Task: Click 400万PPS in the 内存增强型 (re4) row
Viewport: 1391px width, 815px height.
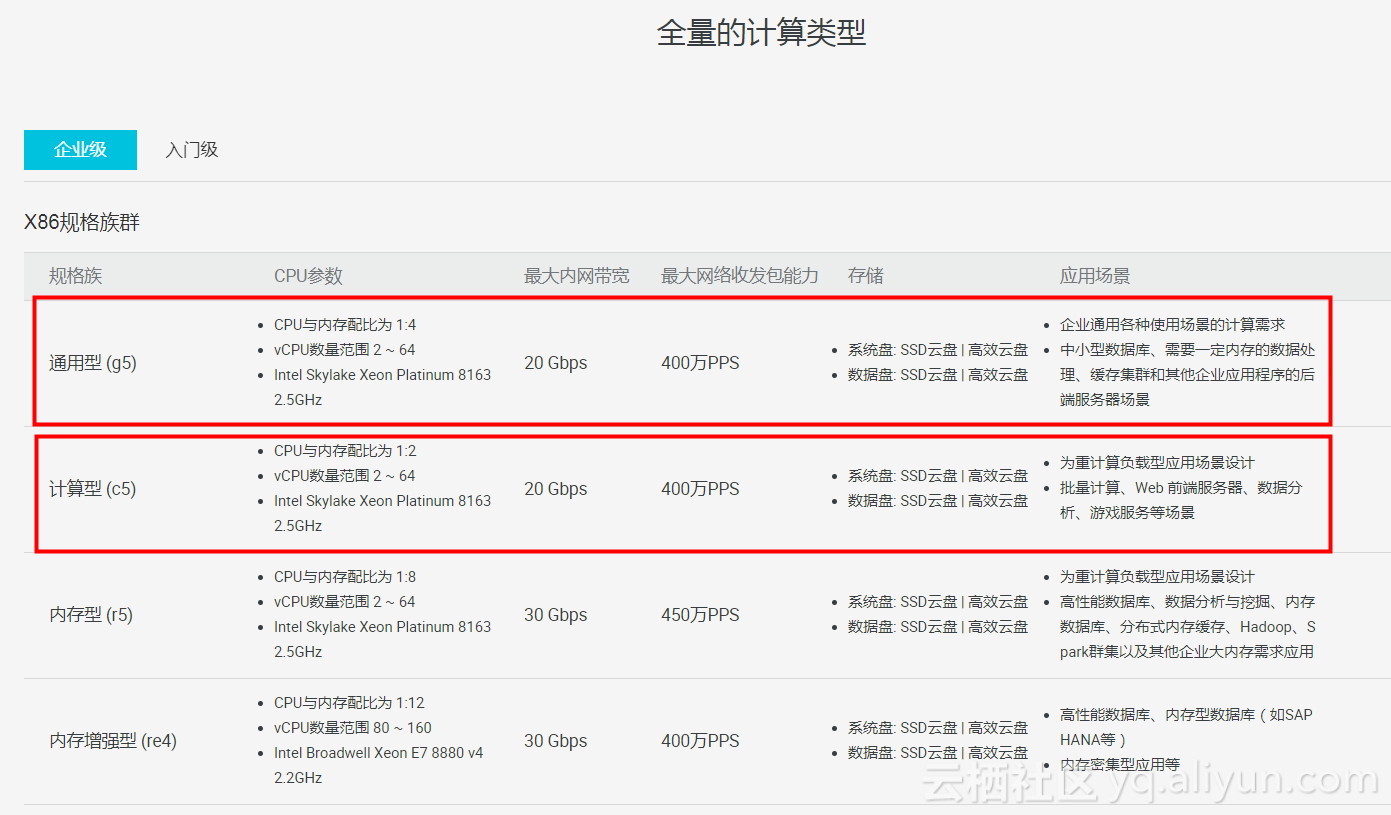Action: (700, 741)
